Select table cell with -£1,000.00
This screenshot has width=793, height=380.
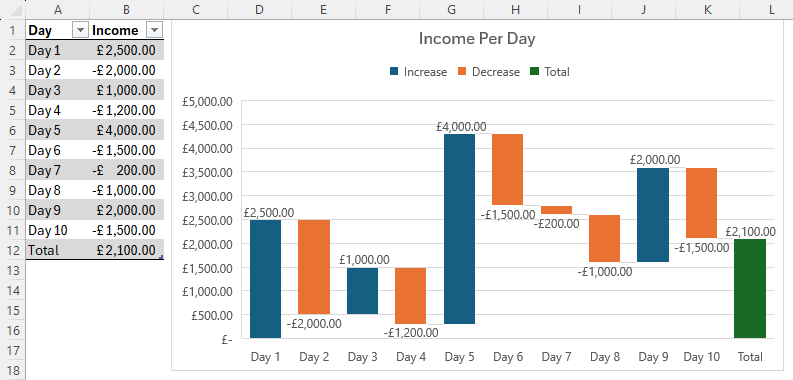click(127, 190)
